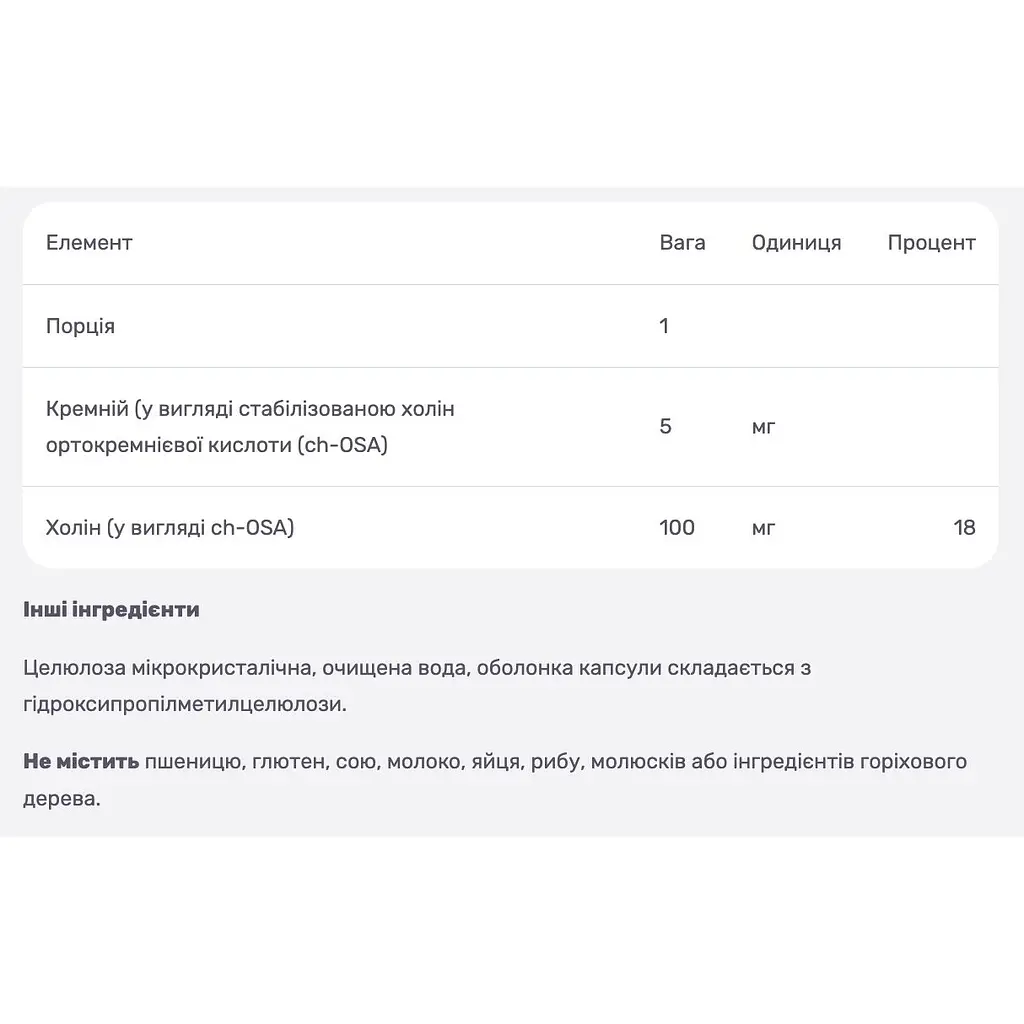Select the Кремній ingredient row text
This screenshot has width=1024, height=1024.
tap(250, 426)
